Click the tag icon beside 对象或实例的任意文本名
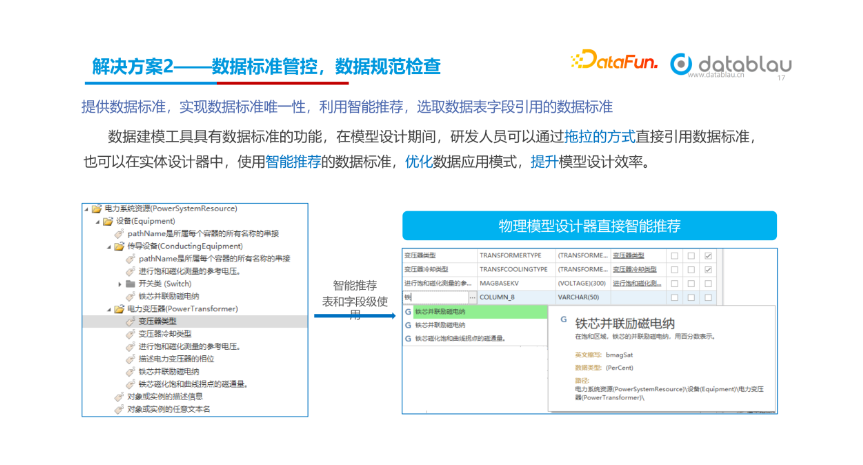 pos(119,409)
